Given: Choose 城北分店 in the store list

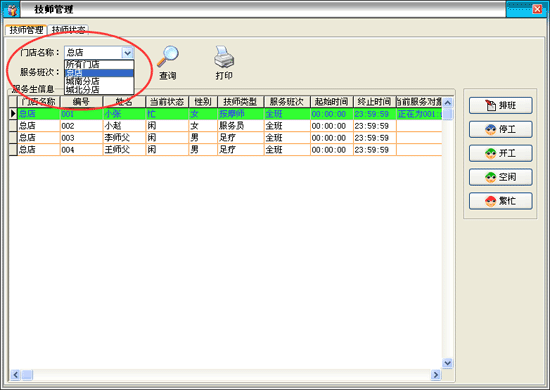Looking at the screenshot, I should click(x=99, y=89).
